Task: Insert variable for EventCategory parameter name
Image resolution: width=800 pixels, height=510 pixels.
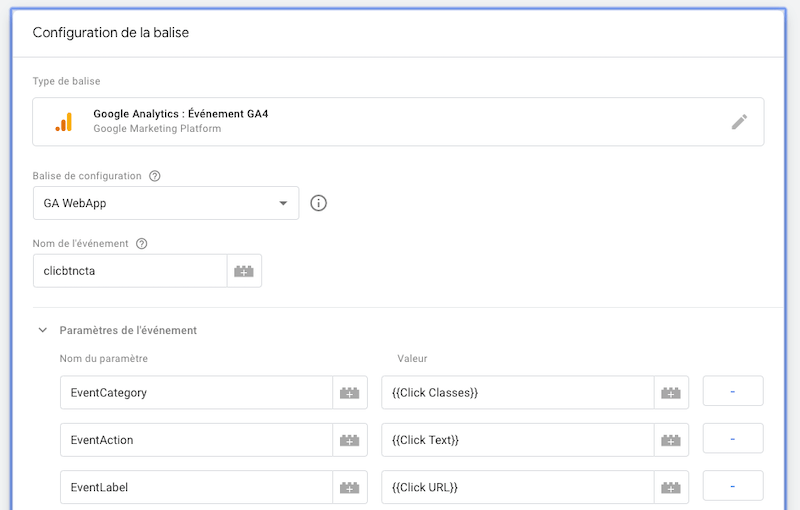Action: pos(349,393)
